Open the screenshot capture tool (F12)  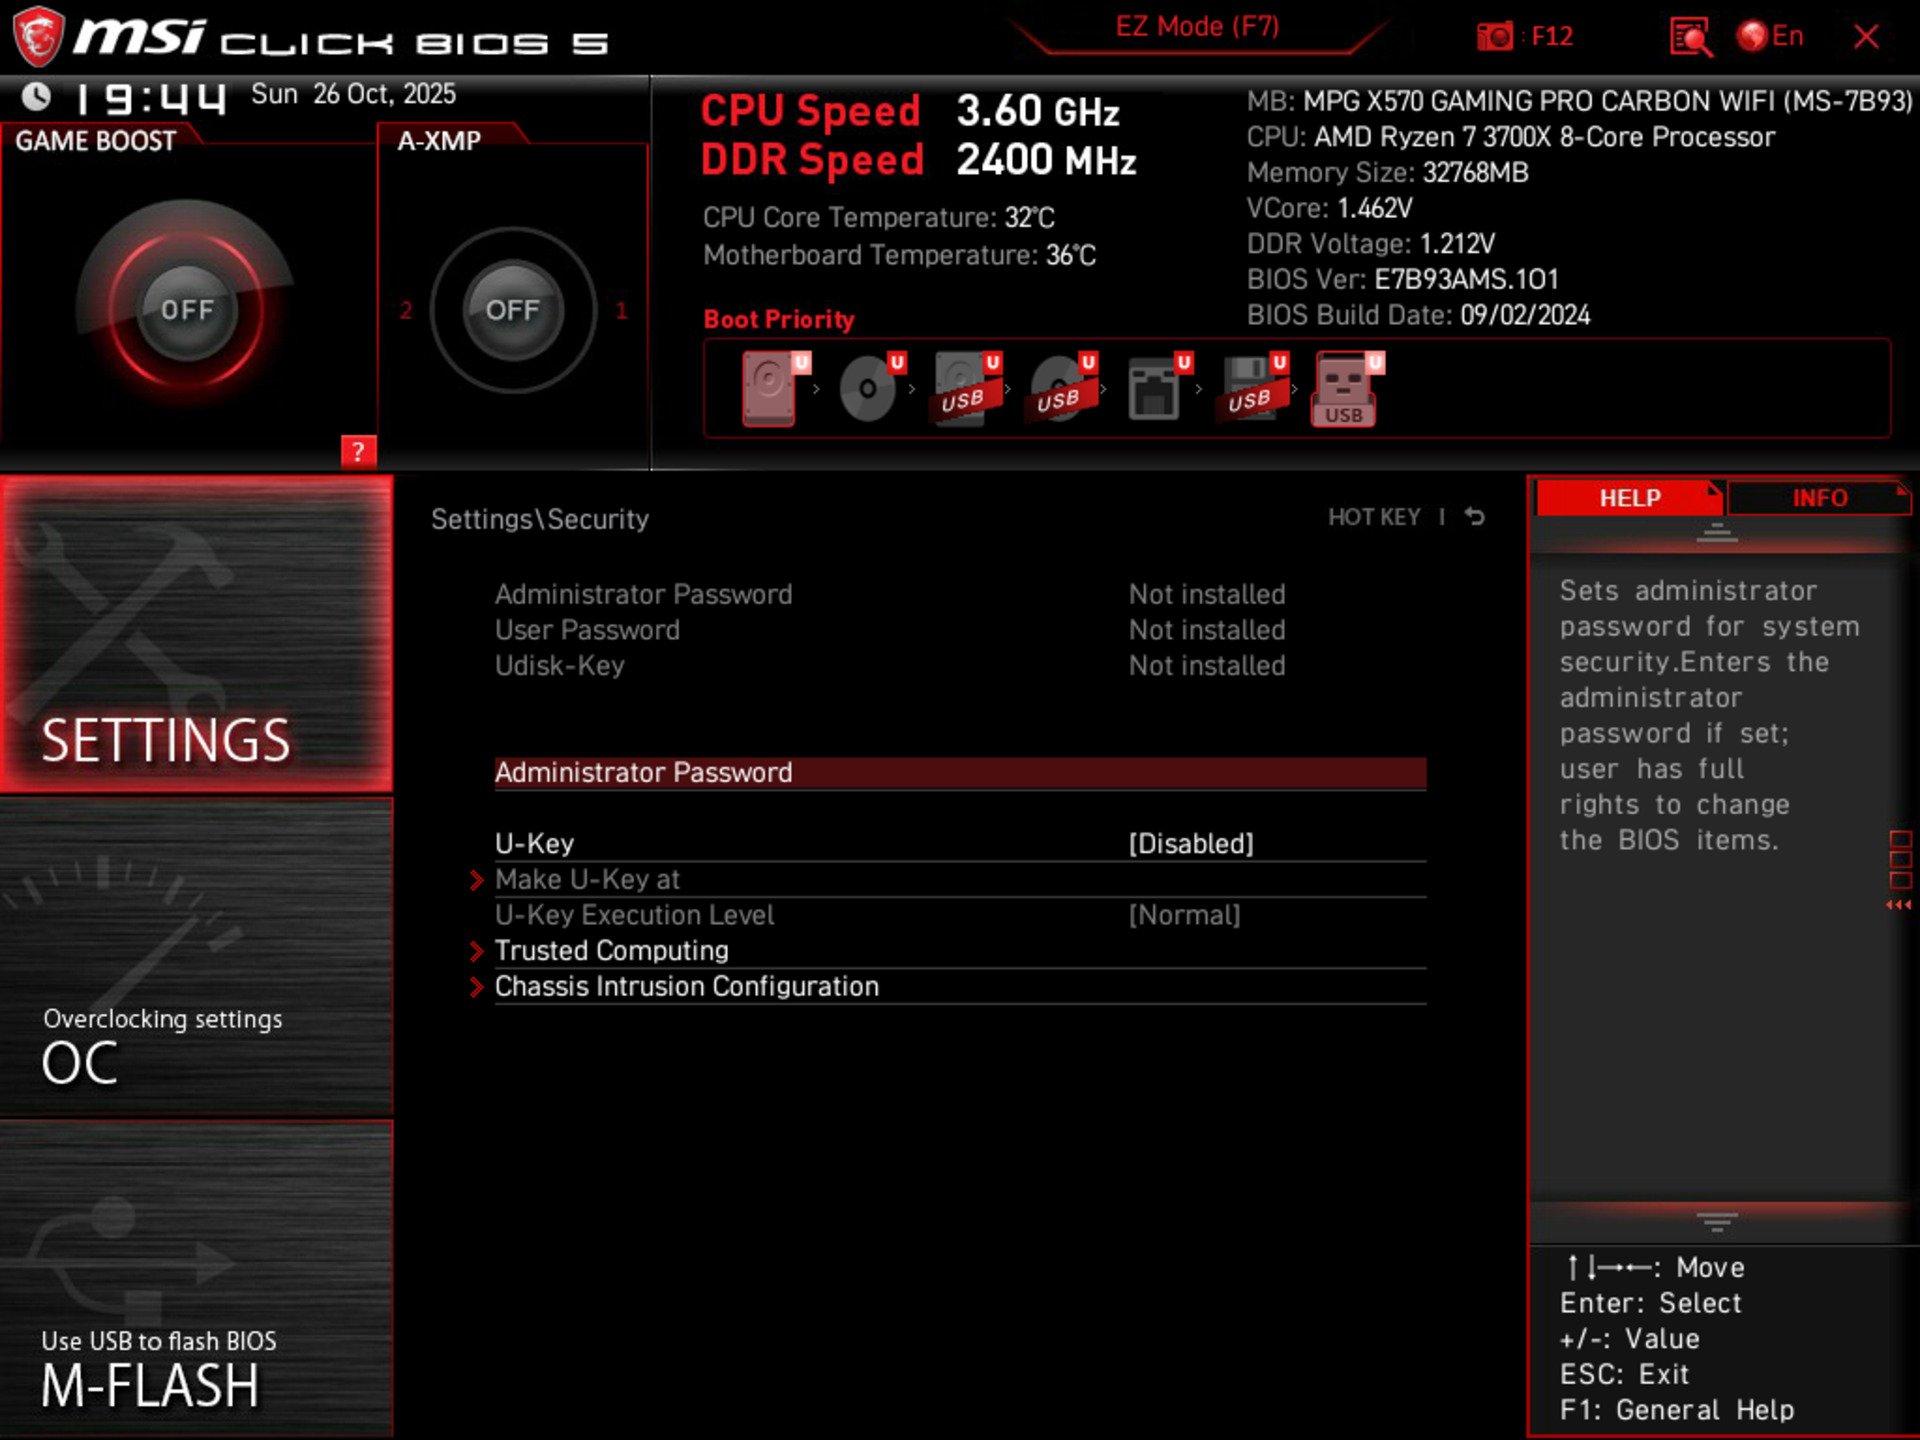tap(1494, 36)
